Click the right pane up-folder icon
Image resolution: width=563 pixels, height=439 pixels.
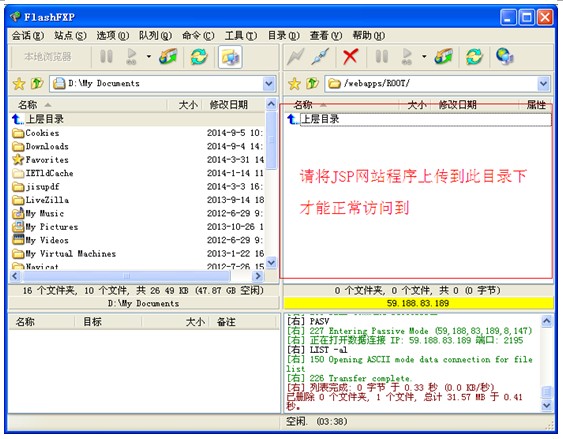click(x=312, y=83)
